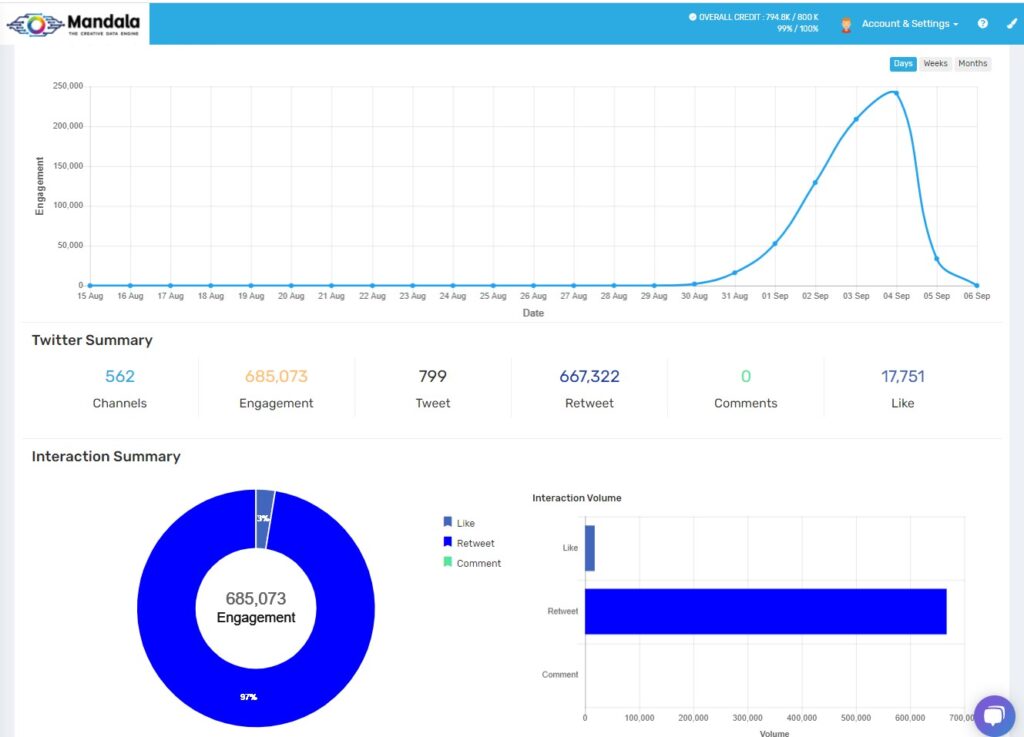Click the 667,322 Retweet count
1024x737 pixels.
click(589, 377)
